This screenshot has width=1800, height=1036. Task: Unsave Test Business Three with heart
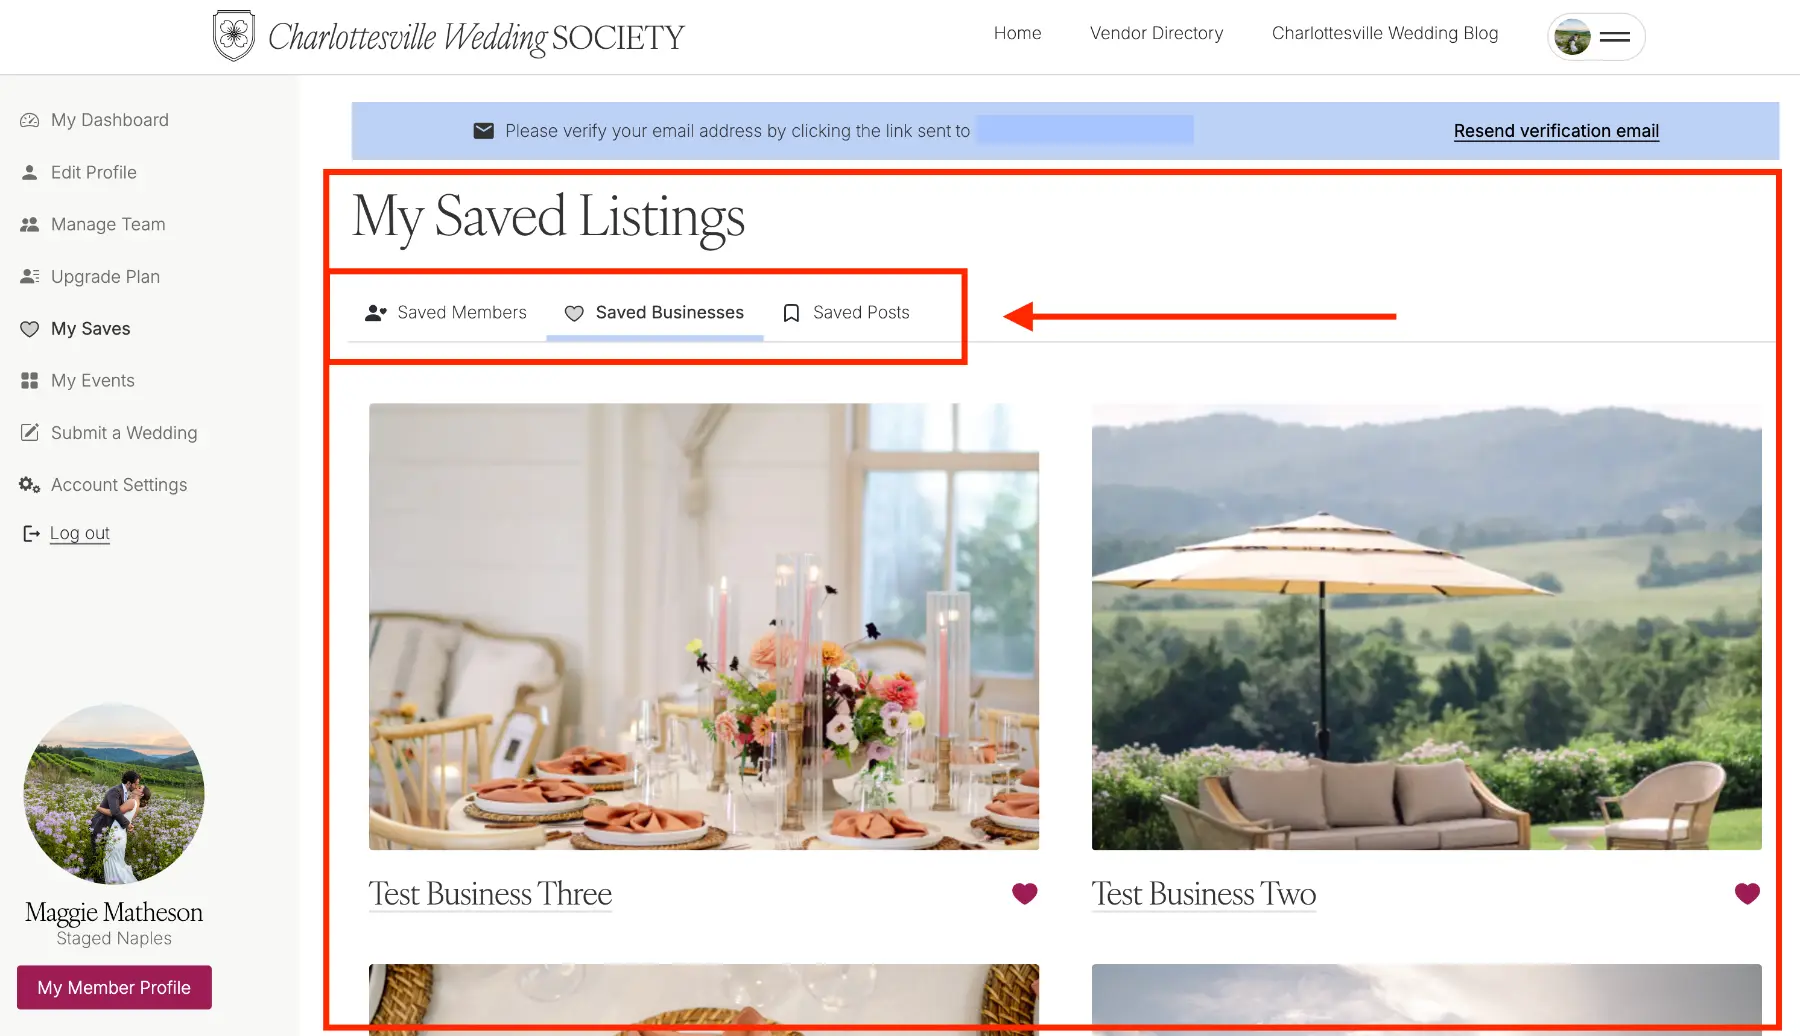pyautogui.click(x=1025, y=893)
